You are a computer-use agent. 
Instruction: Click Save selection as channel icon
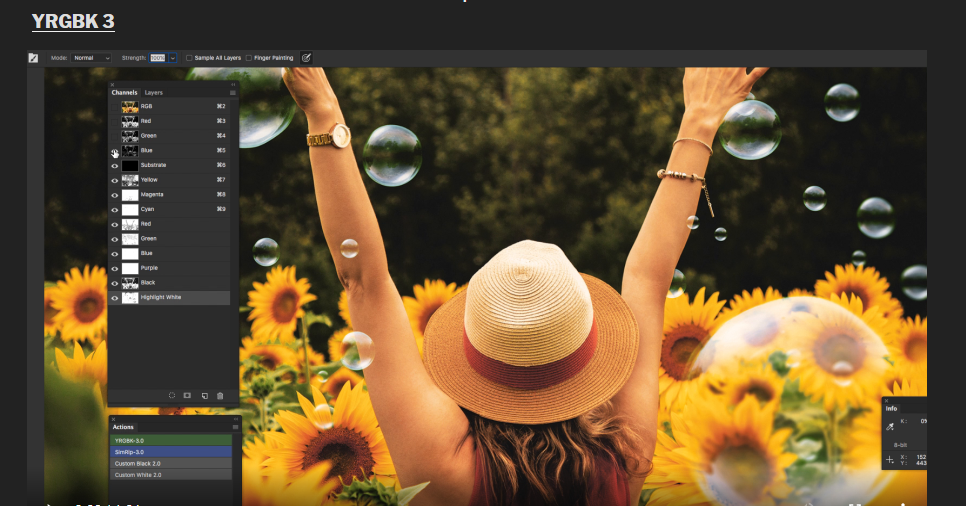(187, 395)
